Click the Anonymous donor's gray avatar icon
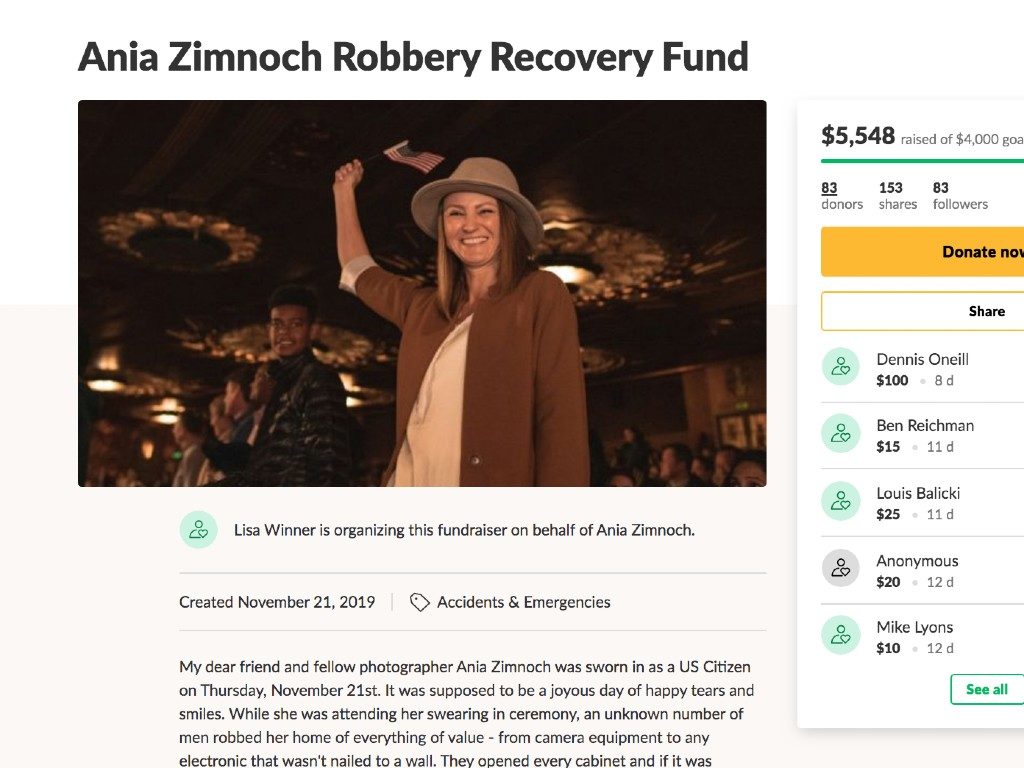The width and height of the screenshot is (1024, 768). point(841,568)
